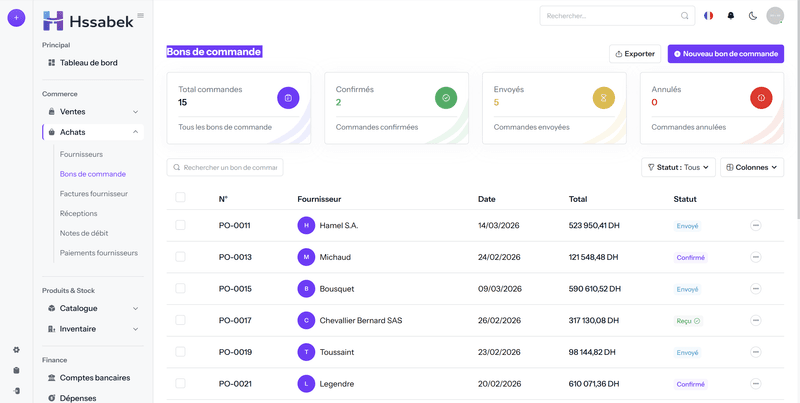
Task: Click Nouveau bon de commande button
Action: [x=726, y=54]
